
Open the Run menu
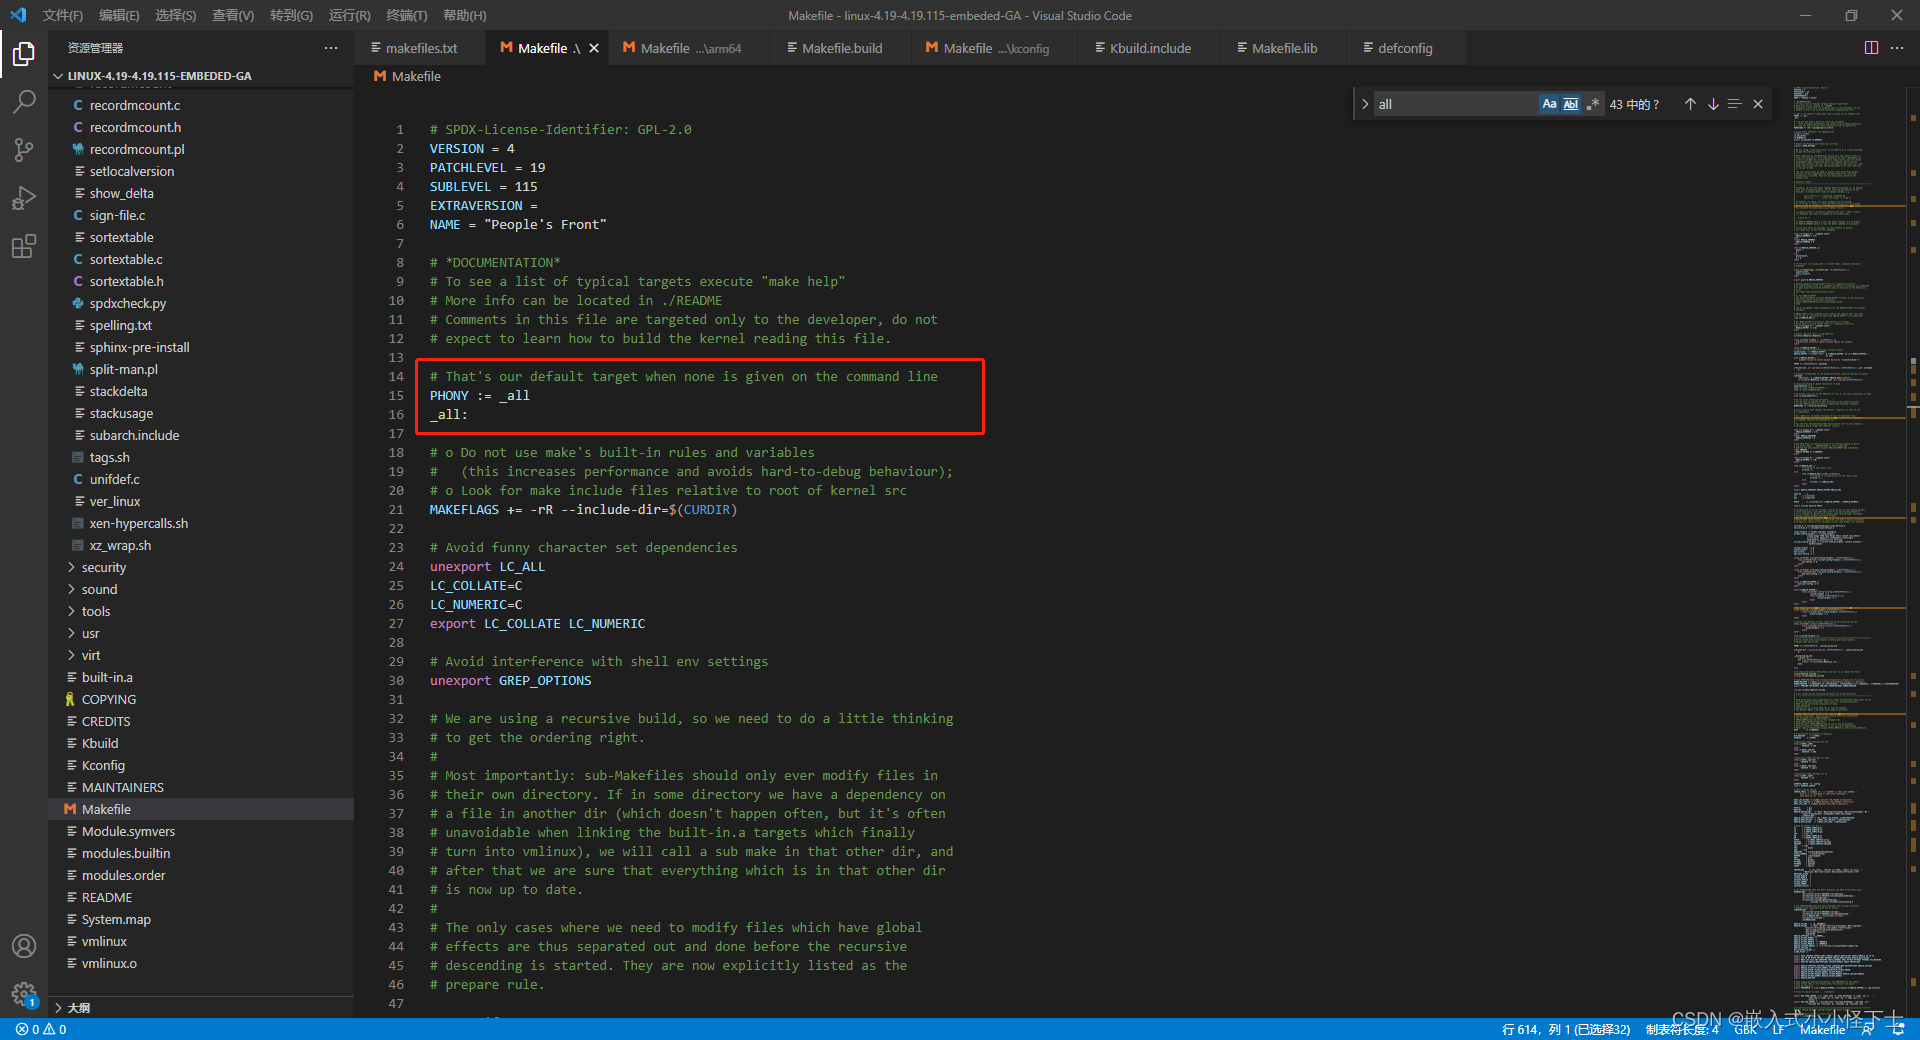point(349,15)
